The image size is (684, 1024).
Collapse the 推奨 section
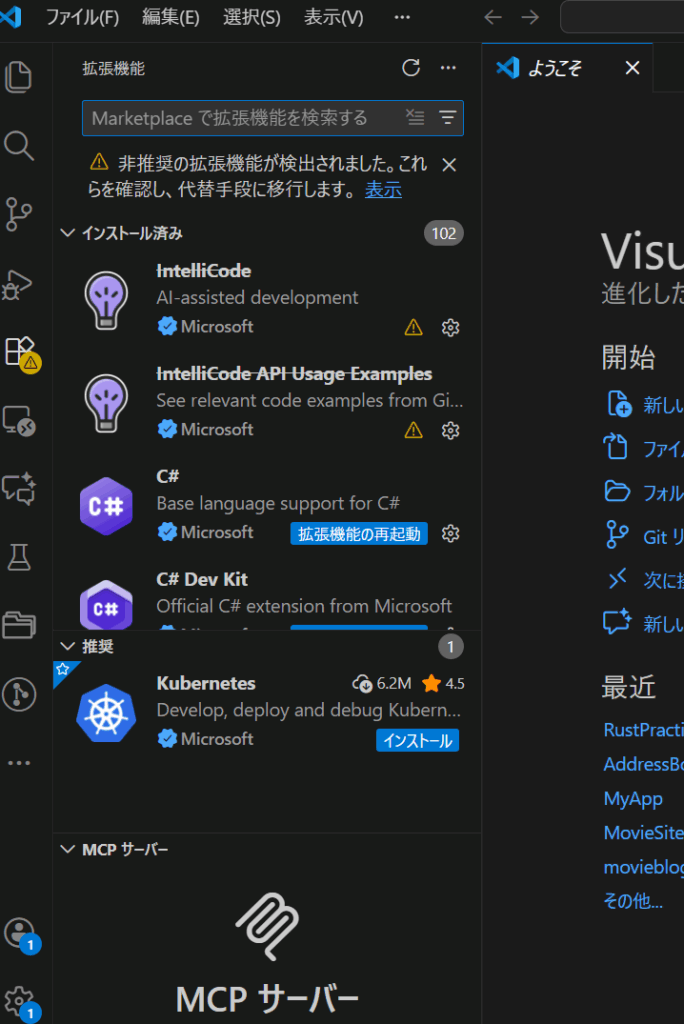coord(68,647)
